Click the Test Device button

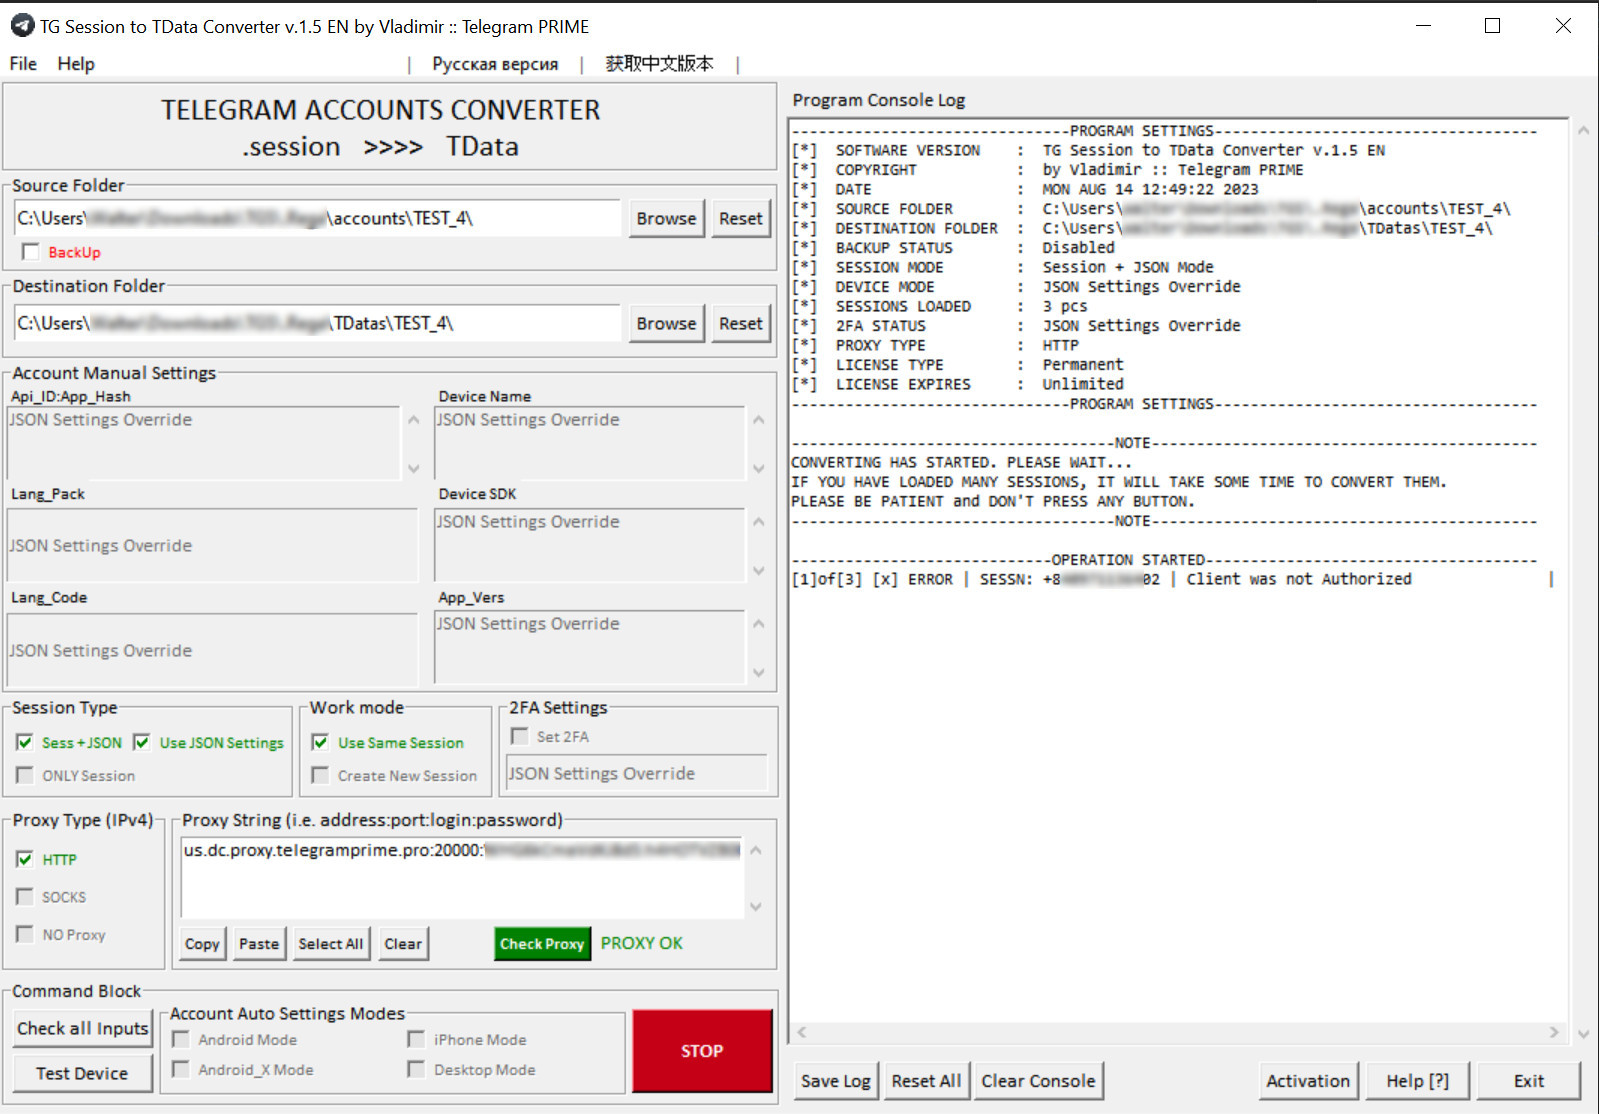click(82, 1073)
